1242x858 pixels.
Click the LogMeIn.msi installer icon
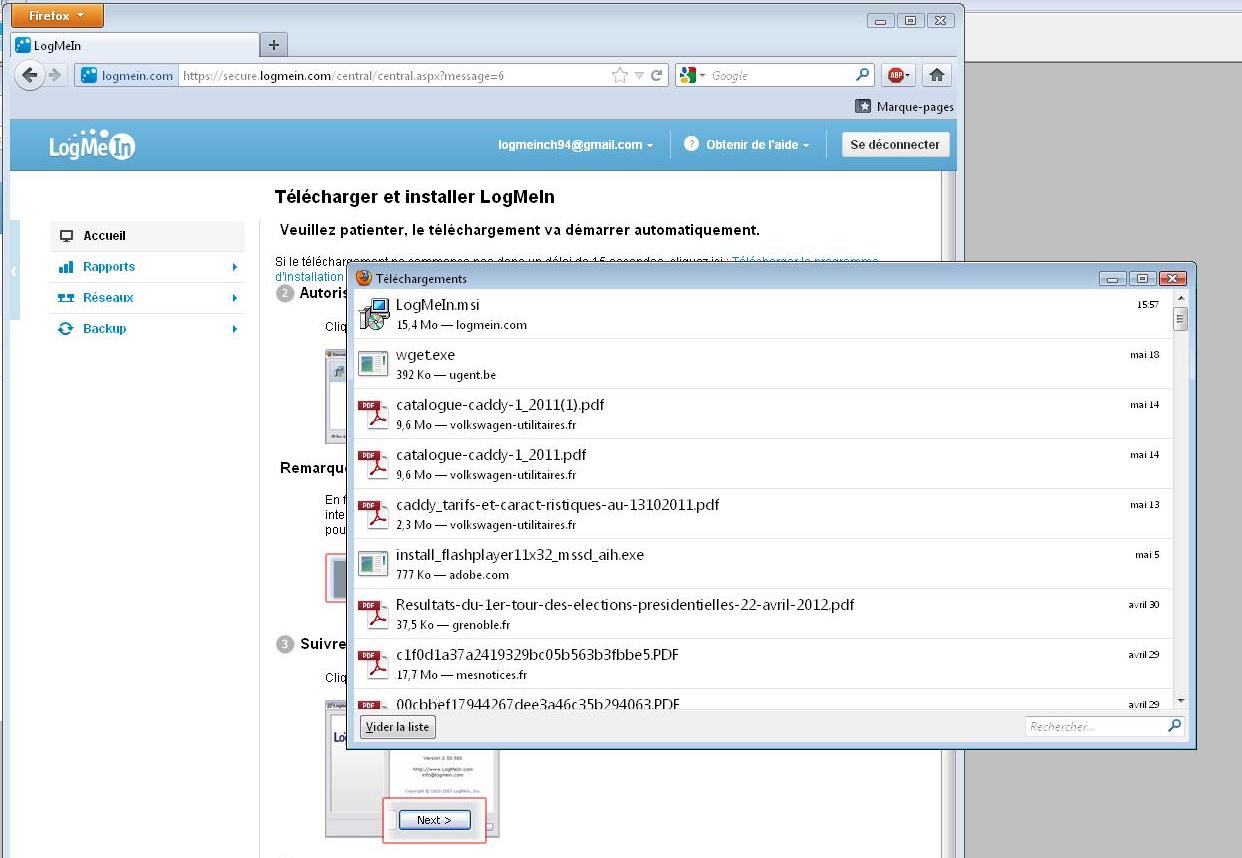pyautogui.click(x=374, y=314)
